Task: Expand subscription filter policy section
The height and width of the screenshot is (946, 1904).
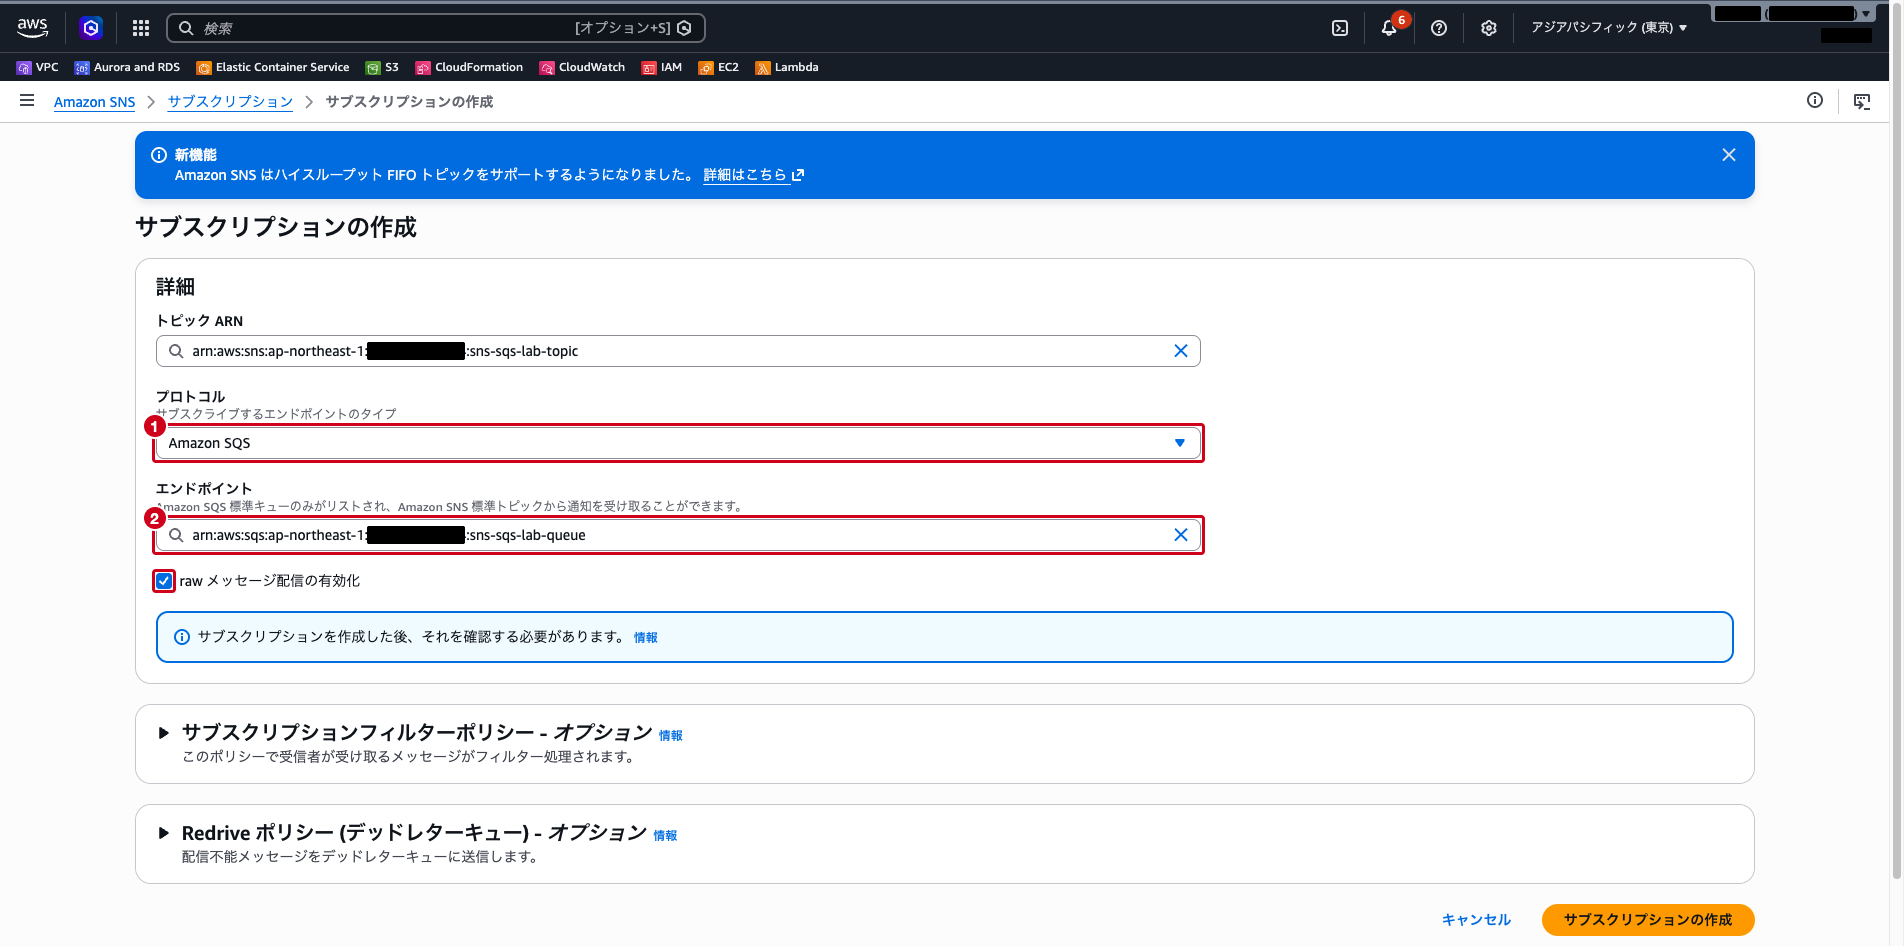Action: coord(164,733)
